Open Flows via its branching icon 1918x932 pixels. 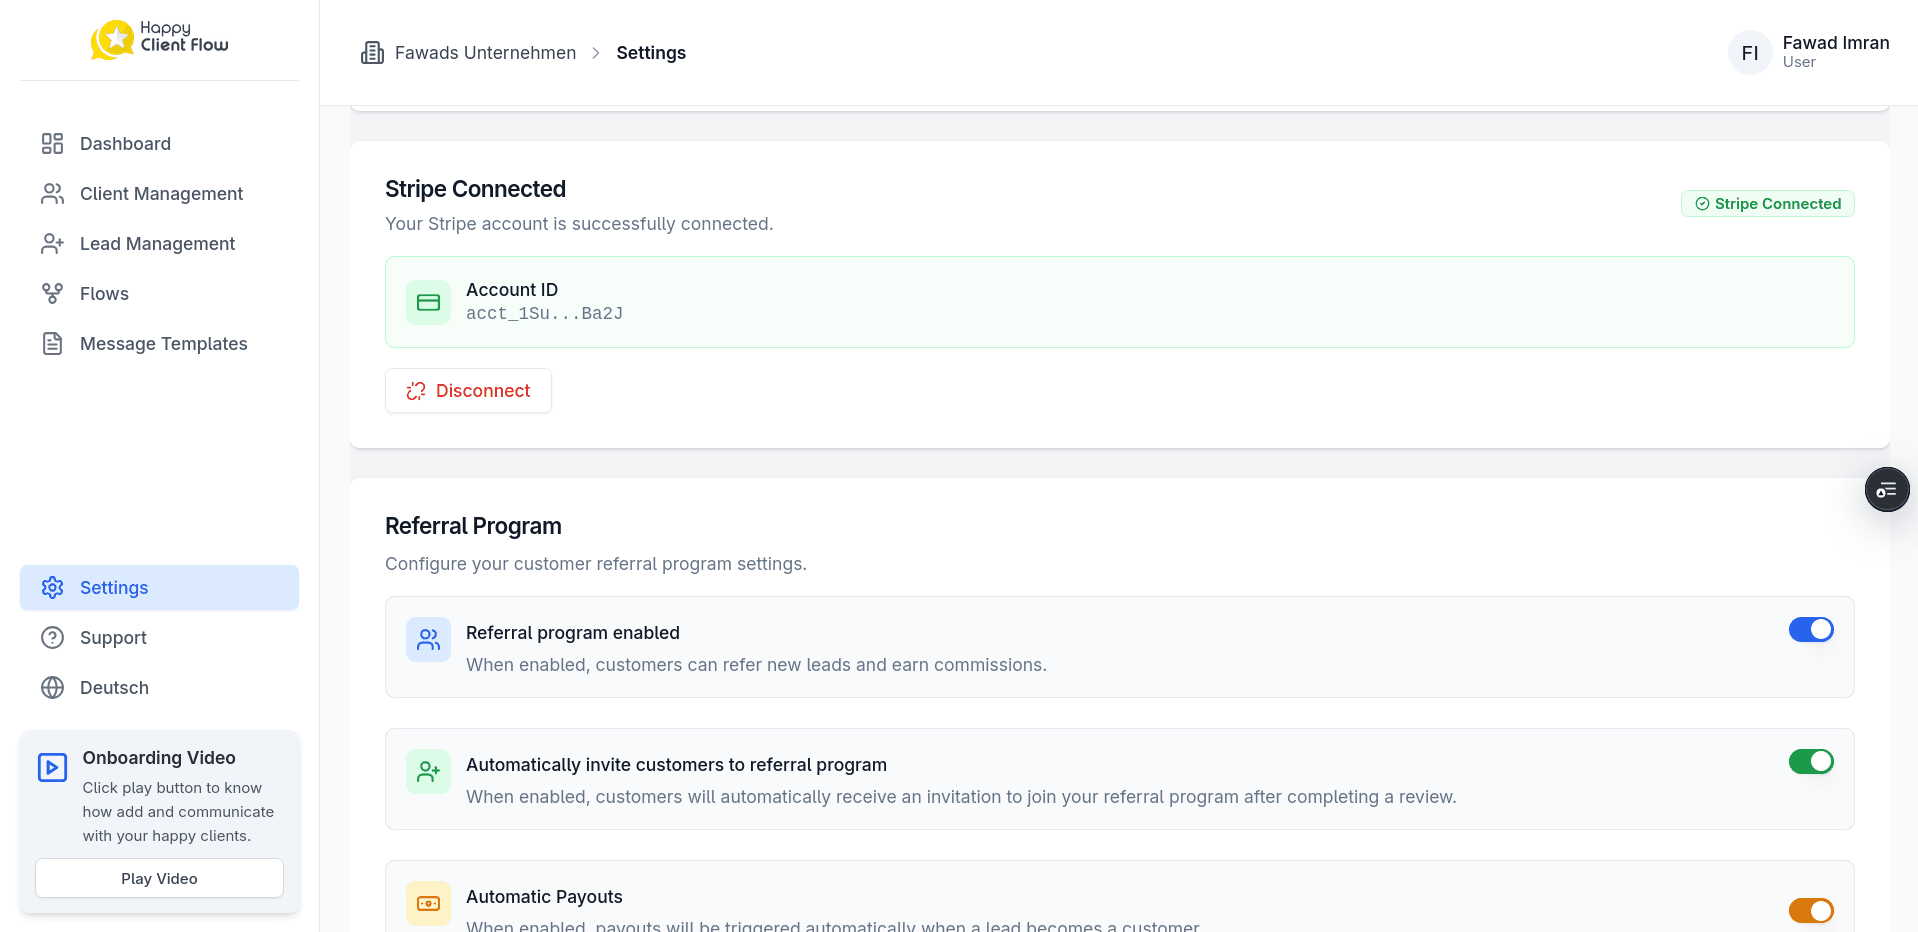tap(52, 293)
